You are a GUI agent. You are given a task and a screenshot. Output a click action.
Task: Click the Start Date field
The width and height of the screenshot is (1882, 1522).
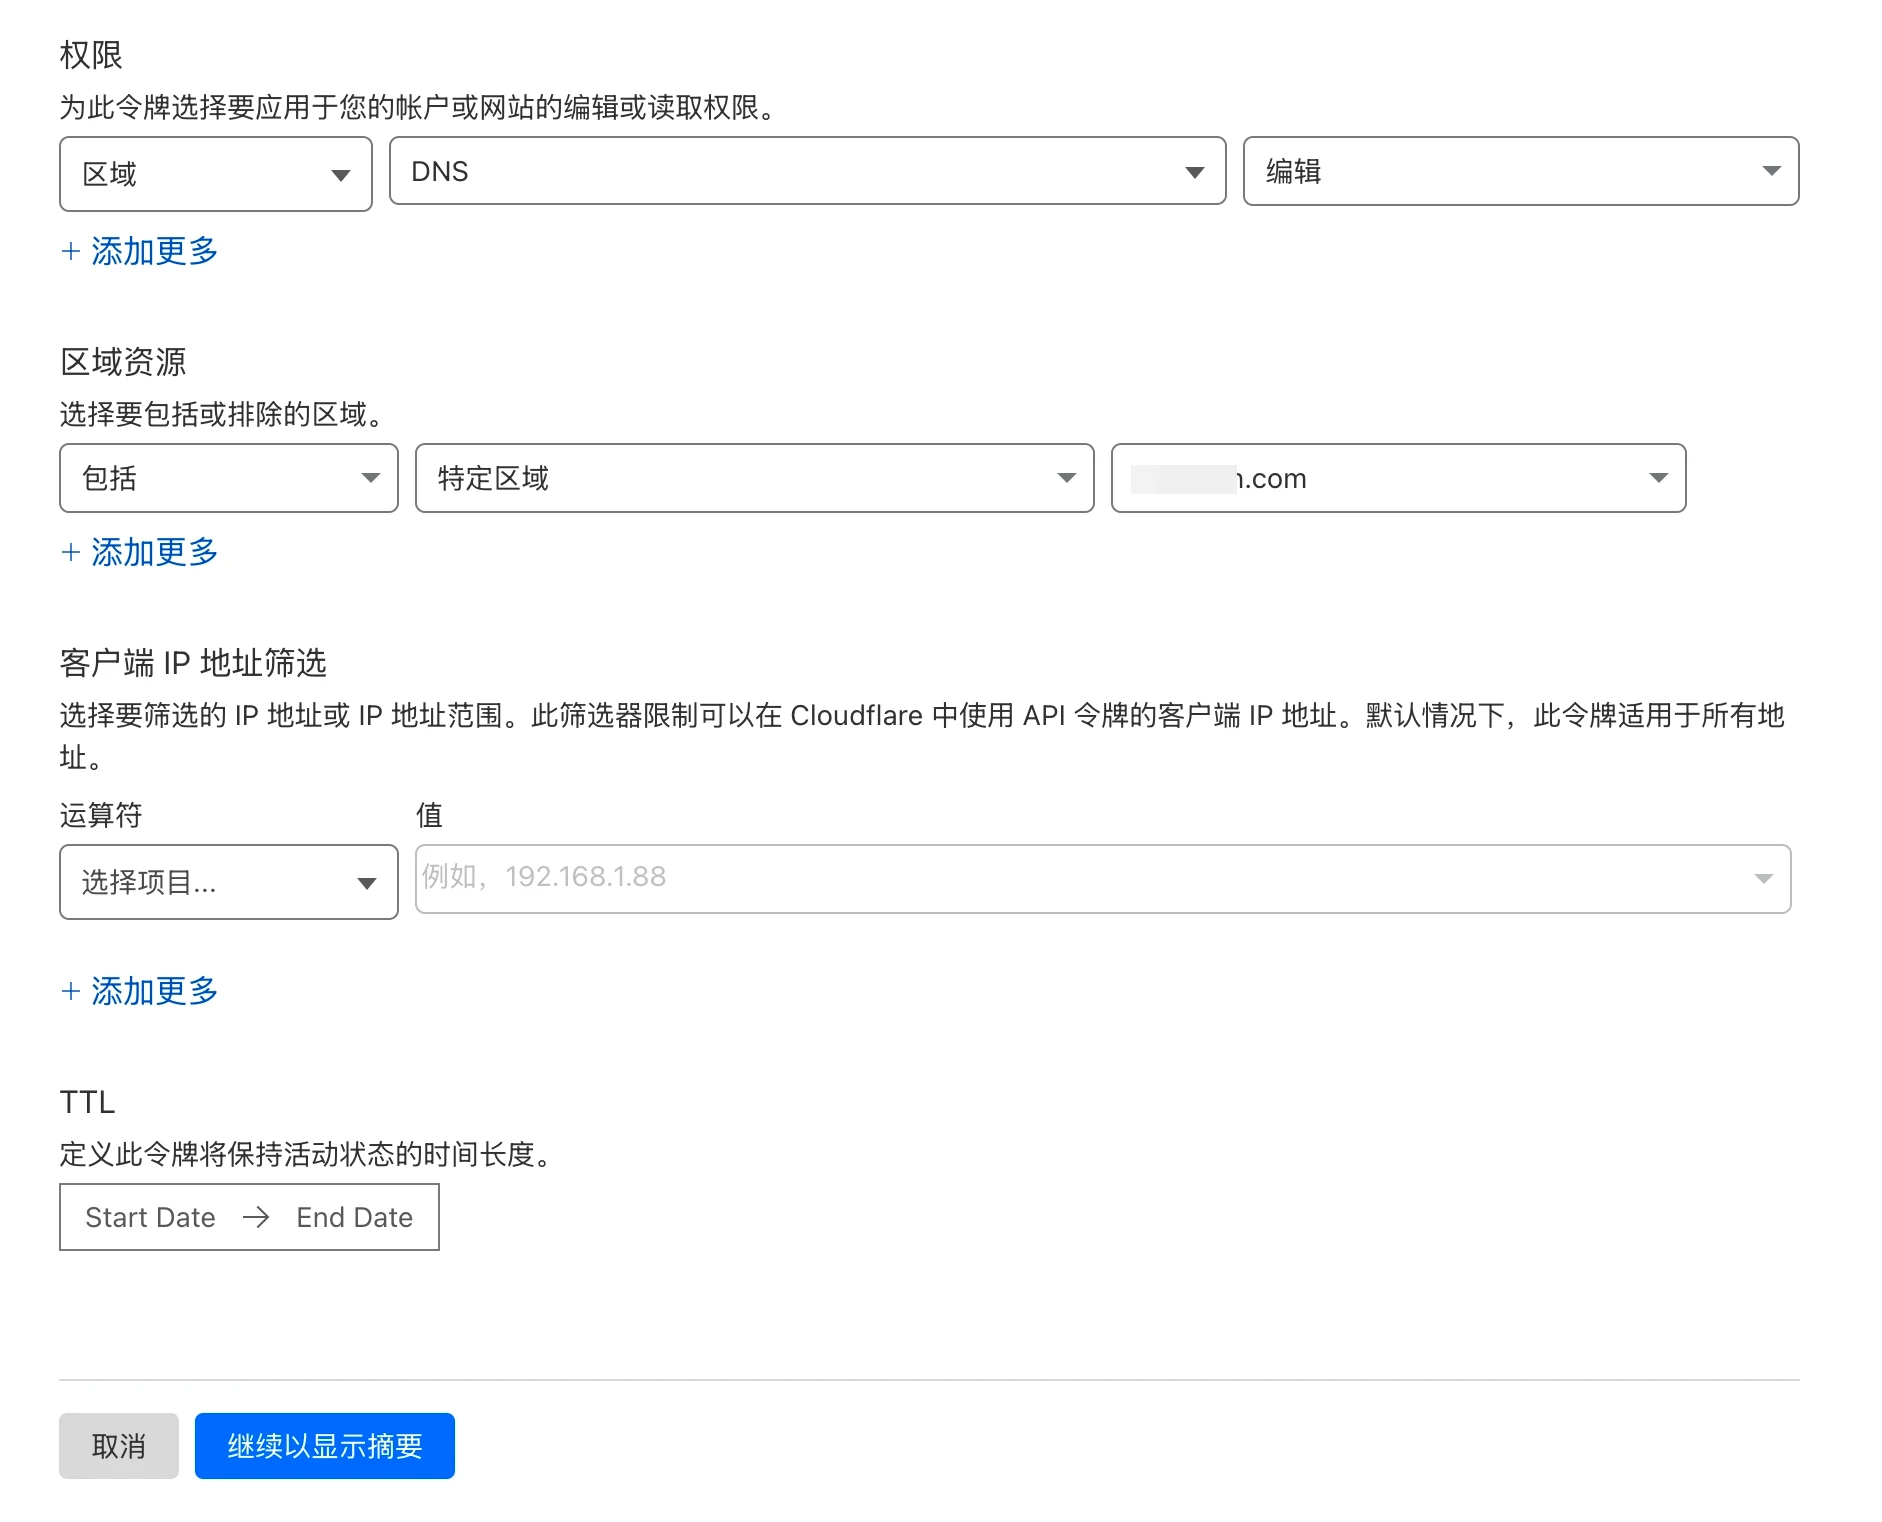pos(150,1217)
